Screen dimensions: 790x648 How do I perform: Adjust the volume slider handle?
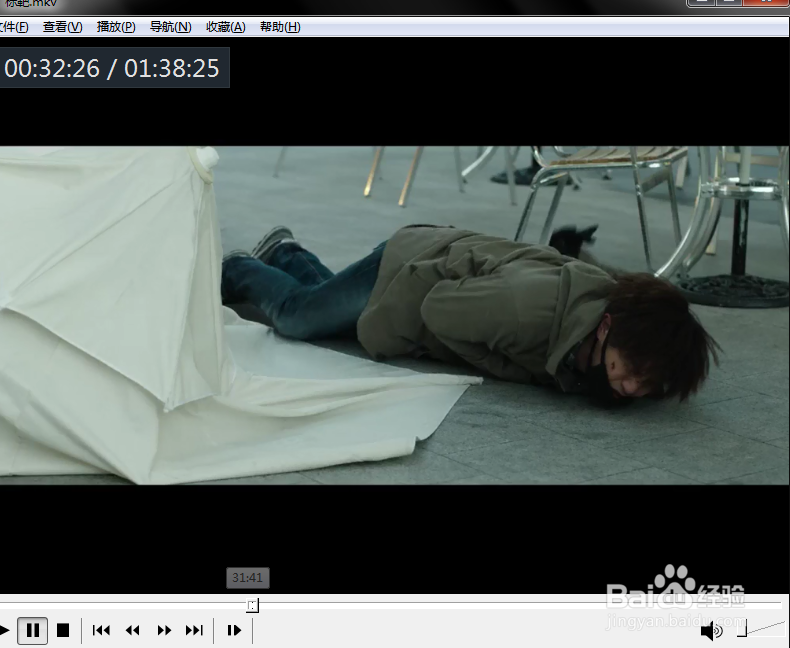(x=742, y=630)
